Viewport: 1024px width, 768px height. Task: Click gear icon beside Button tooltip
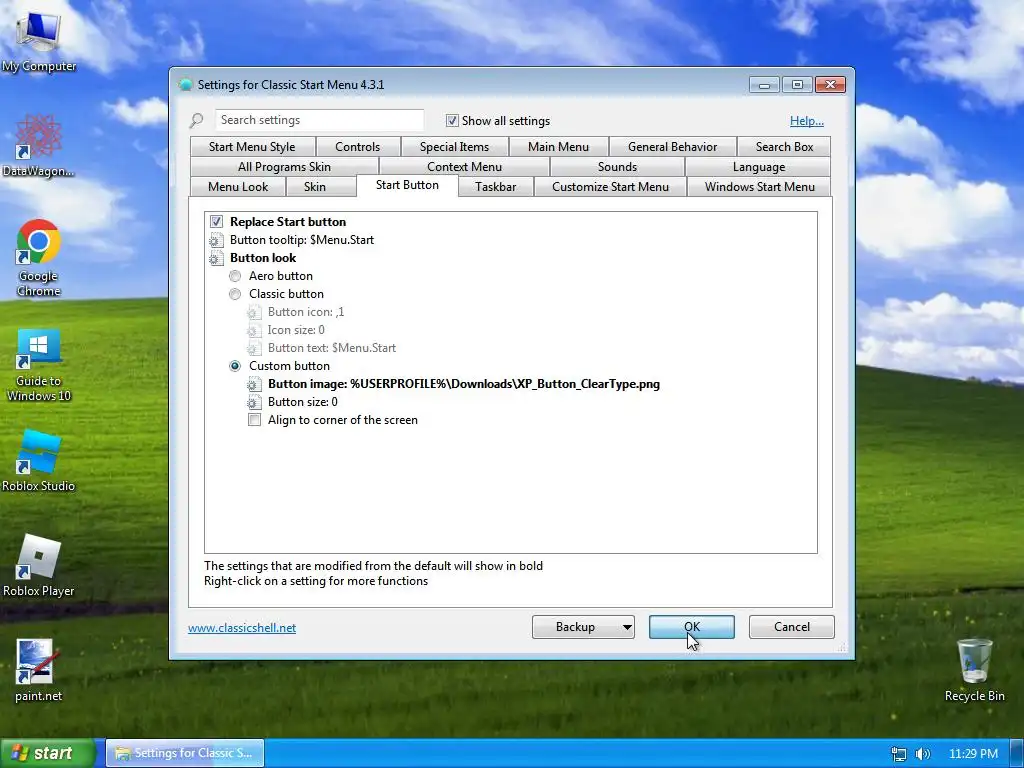pyautogui.click(x=216, y=240)
